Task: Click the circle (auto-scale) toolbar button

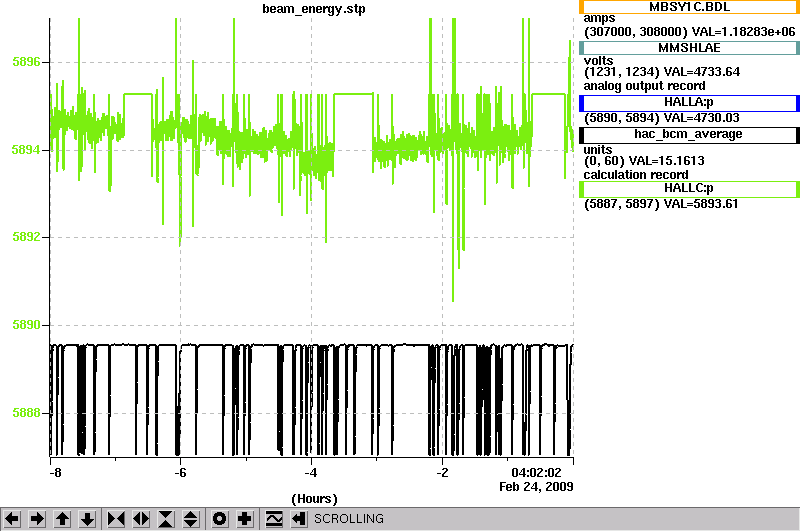Action: pos(219,519)
